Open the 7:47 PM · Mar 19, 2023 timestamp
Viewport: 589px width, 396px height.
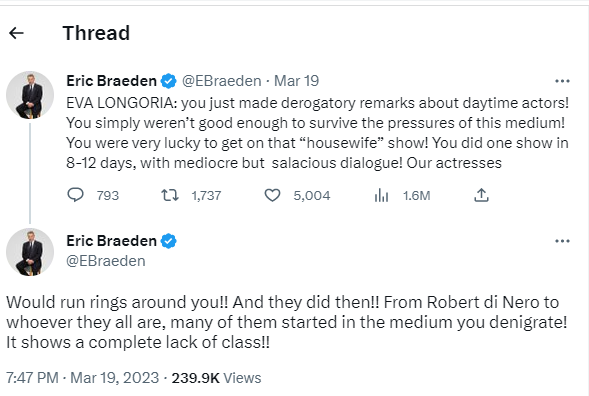coord(83,378)
